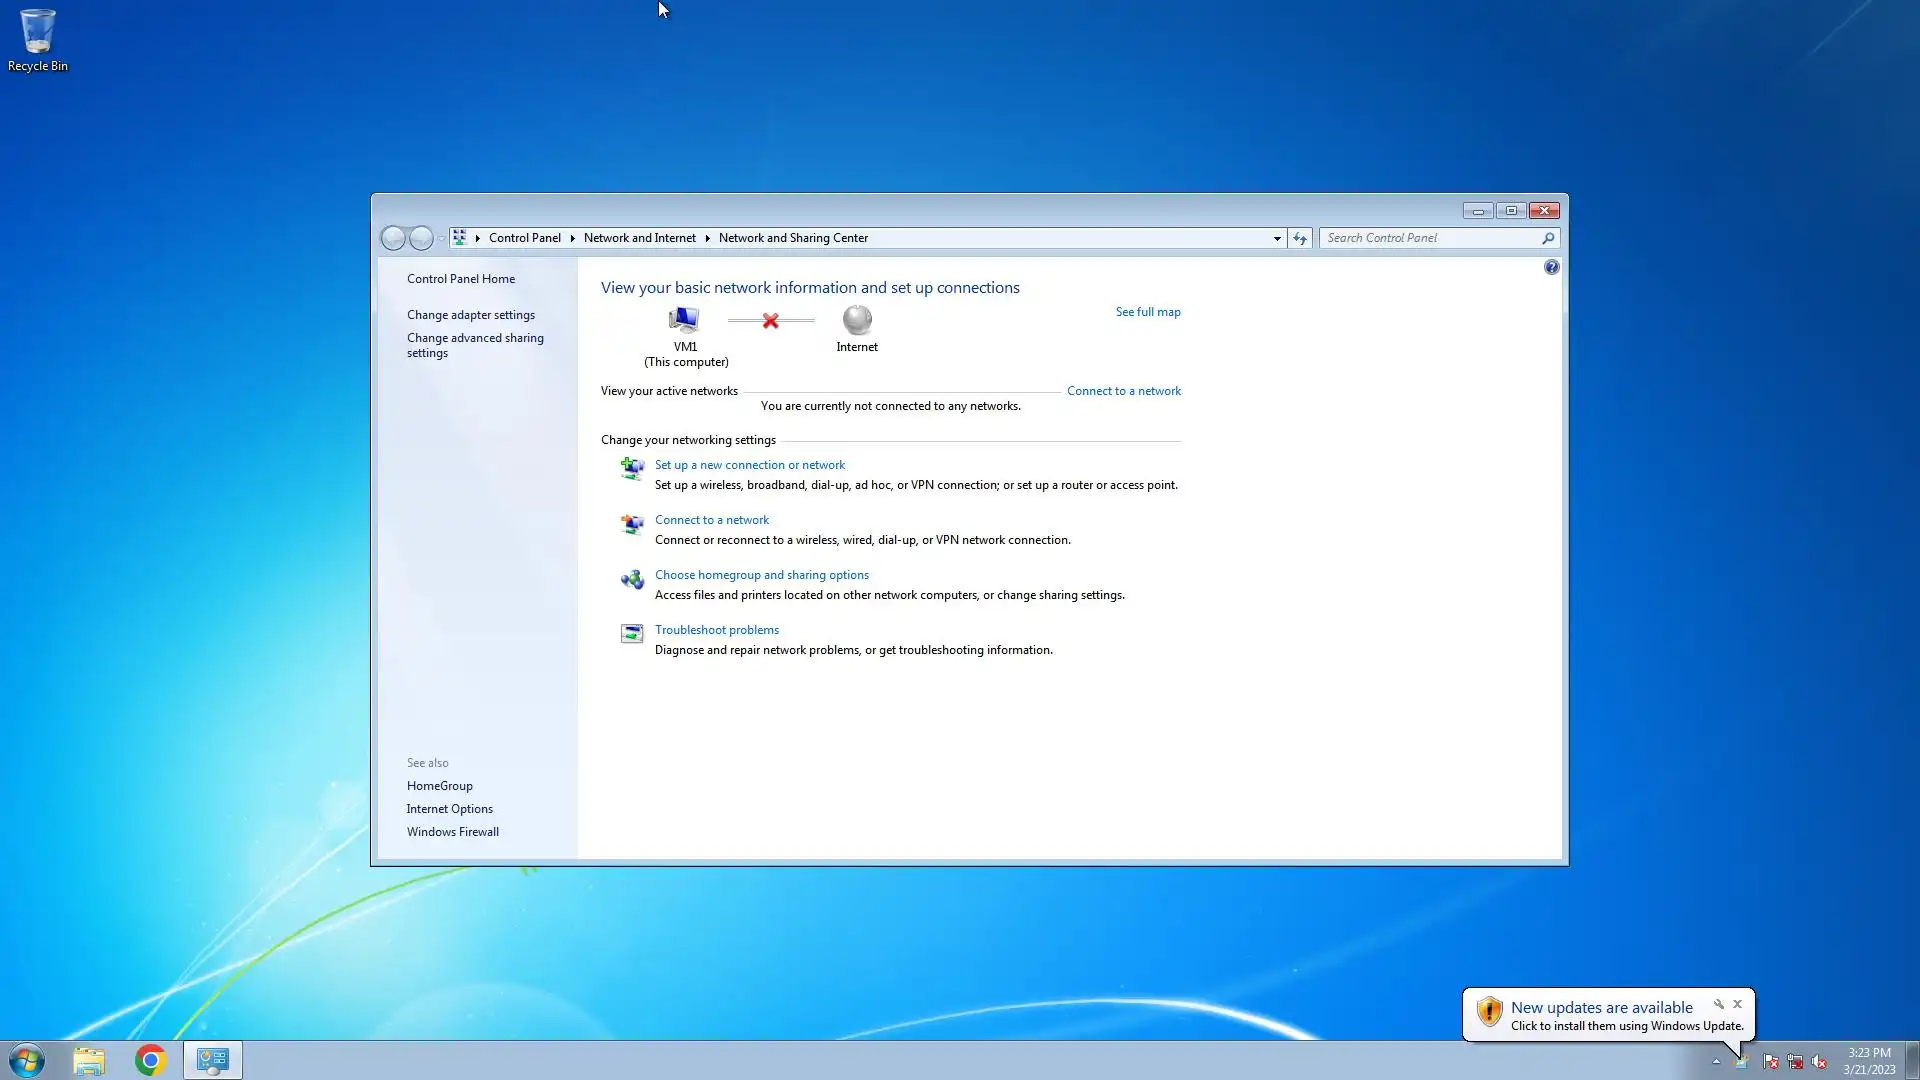Click the refresh button beside address bar

pos(1299,238)
